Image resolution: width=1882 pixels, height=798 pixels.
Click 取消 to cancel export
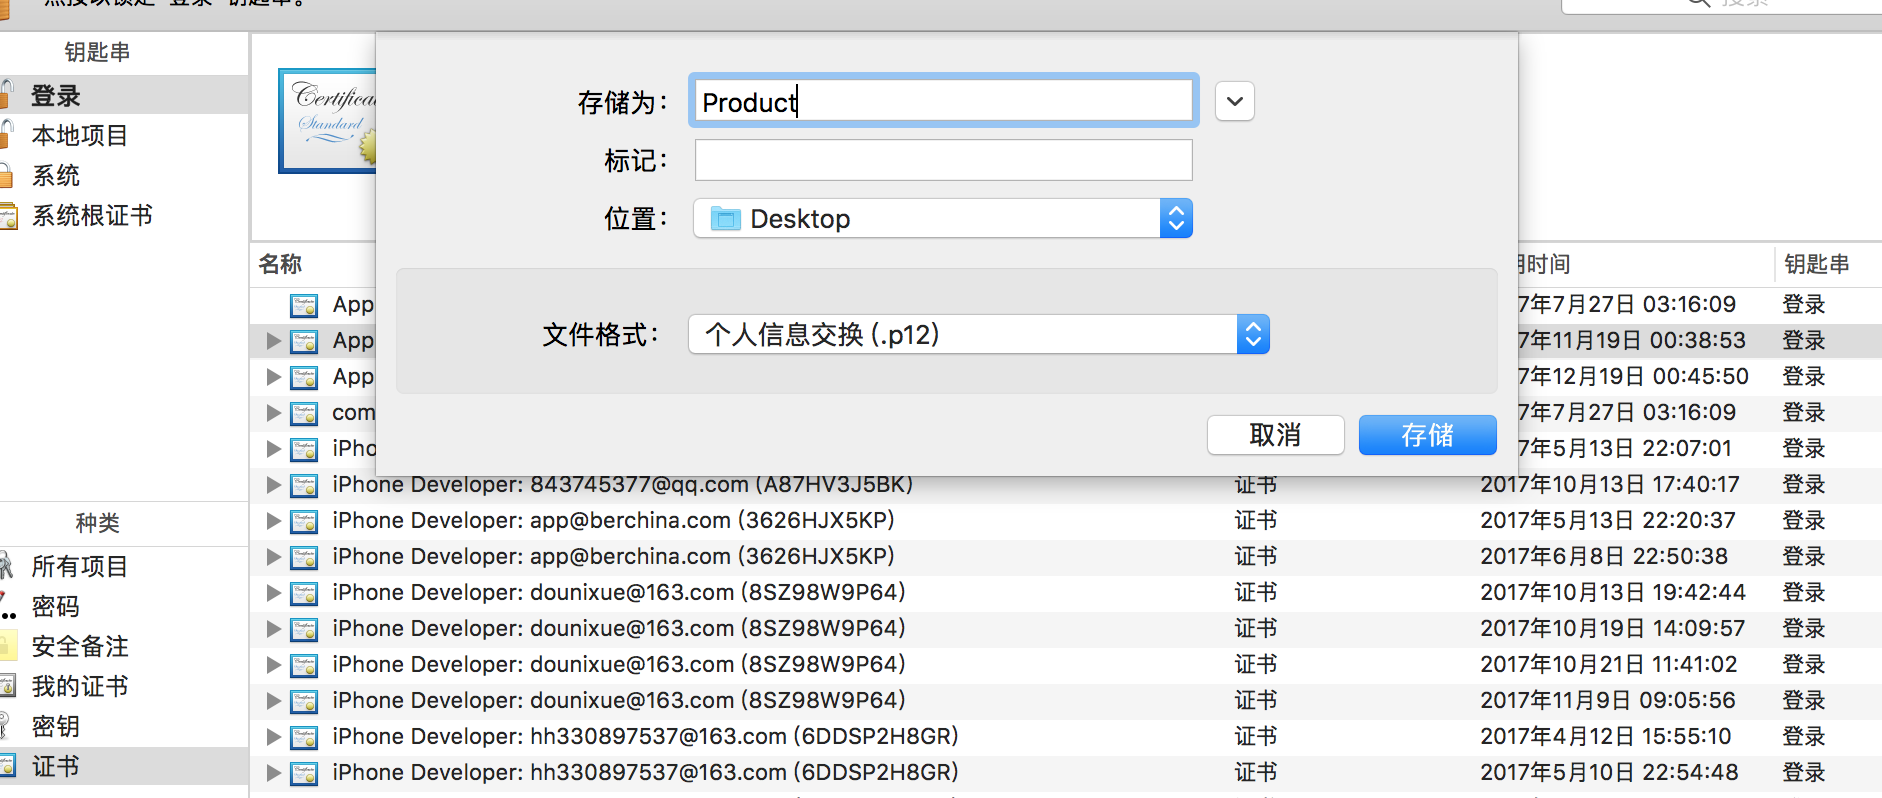tap(1275, 435)
